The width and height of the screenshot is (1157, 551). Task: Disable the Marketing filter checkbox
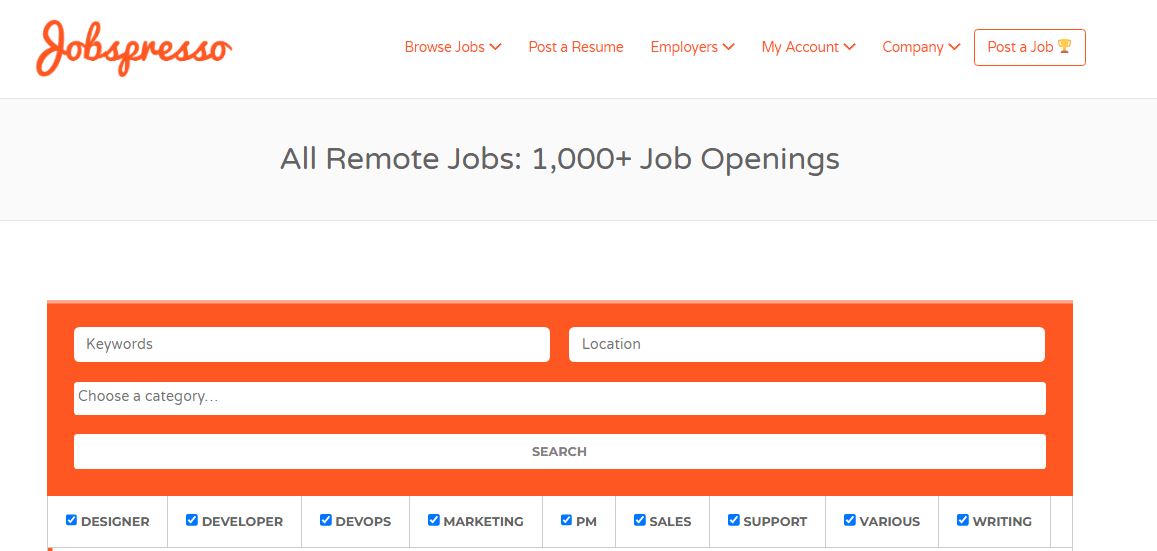[434, 520]
